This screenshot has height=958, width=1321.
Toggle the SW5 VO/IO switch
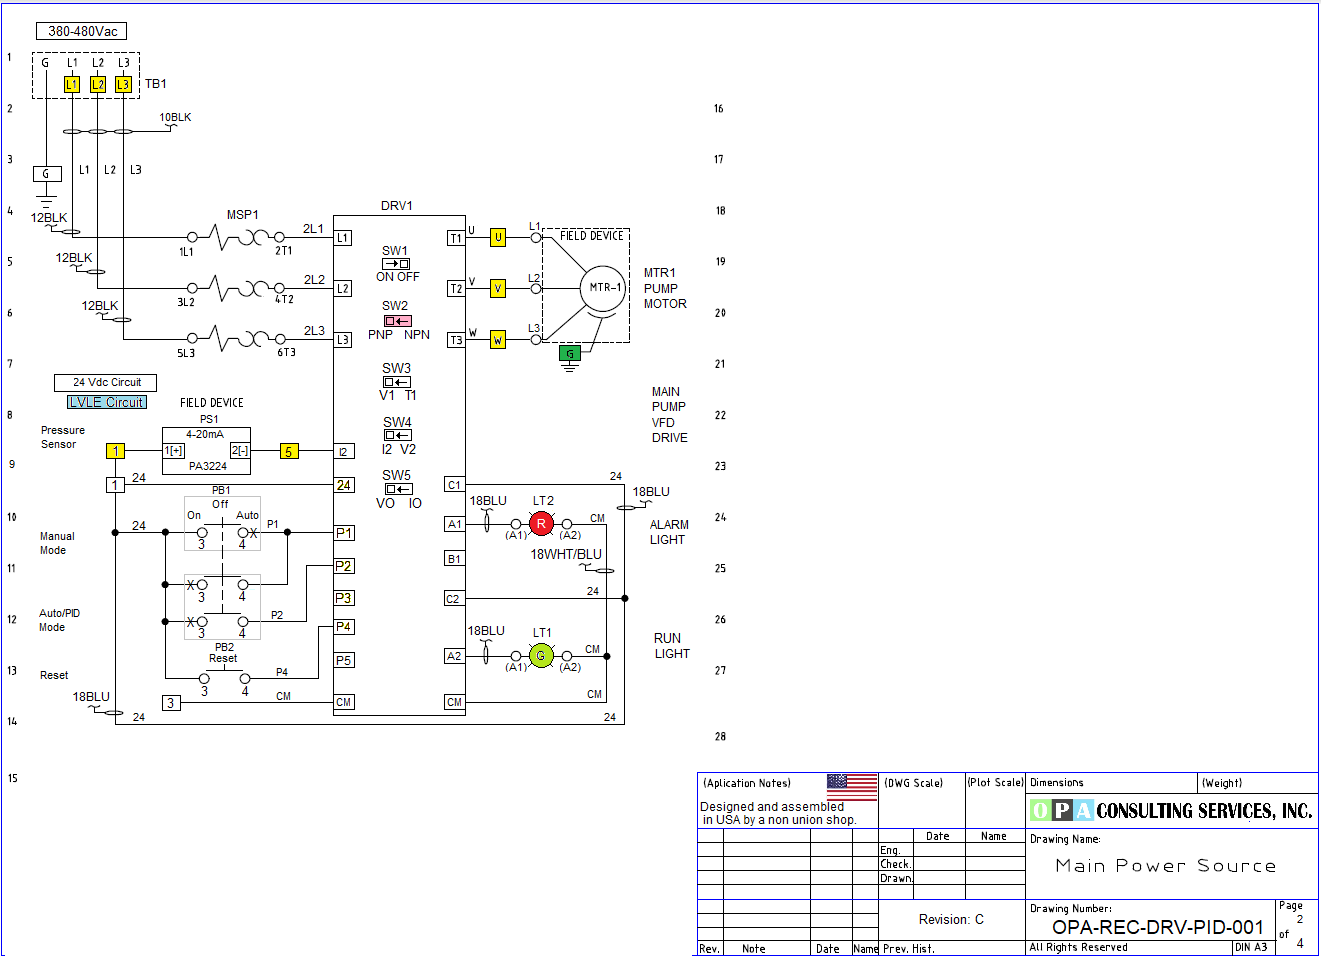click(x=398, y=489)
